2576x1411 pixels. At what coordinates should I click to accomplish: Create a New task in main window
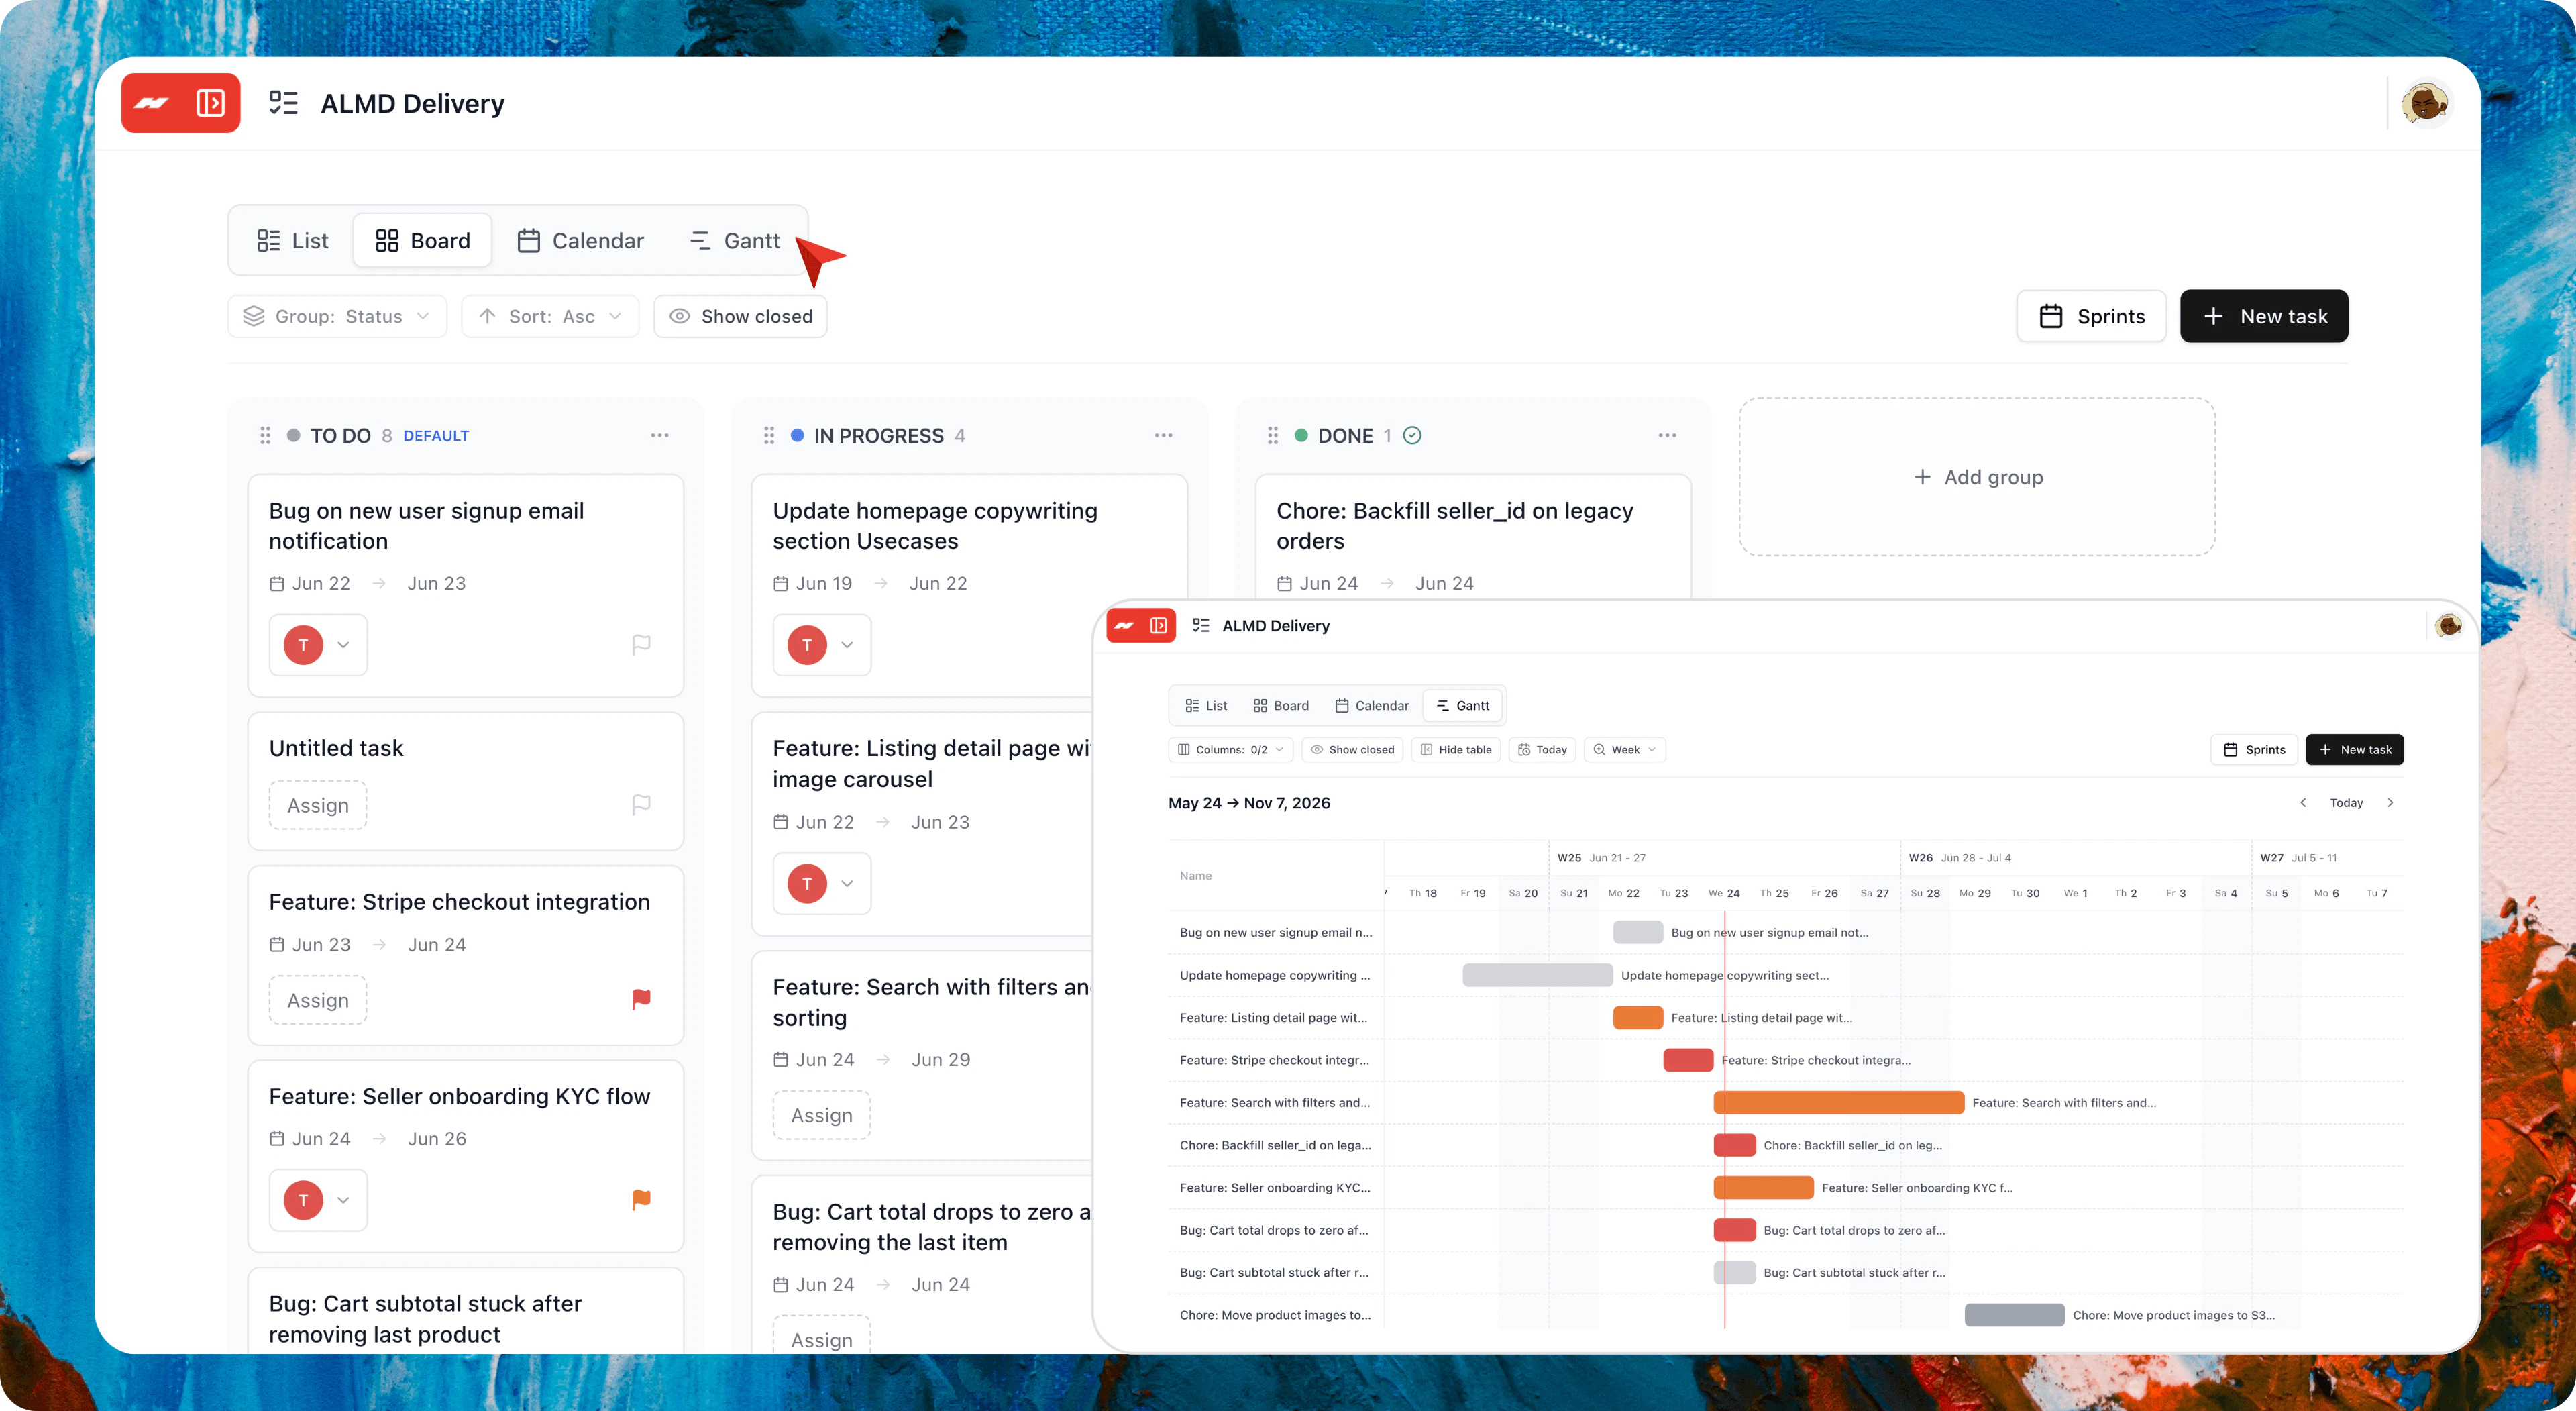(x=2264, y=316)
